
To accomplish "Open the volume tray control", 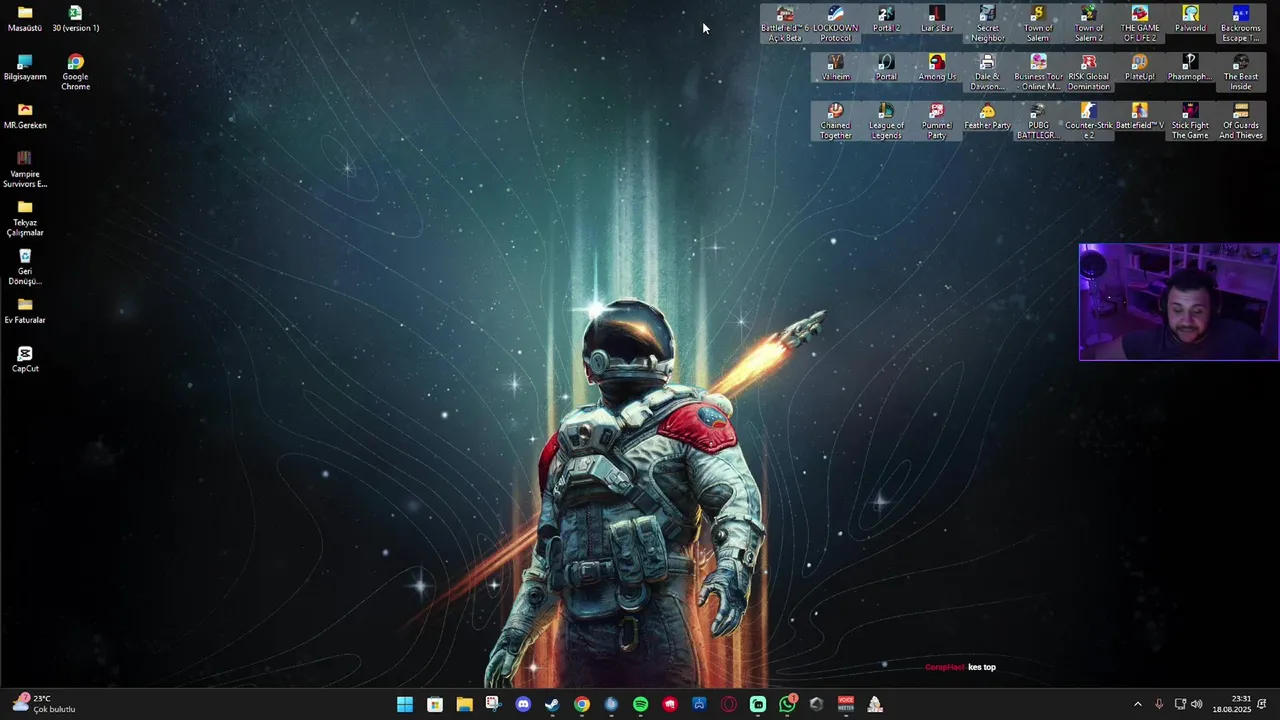I will [1197, 704].
